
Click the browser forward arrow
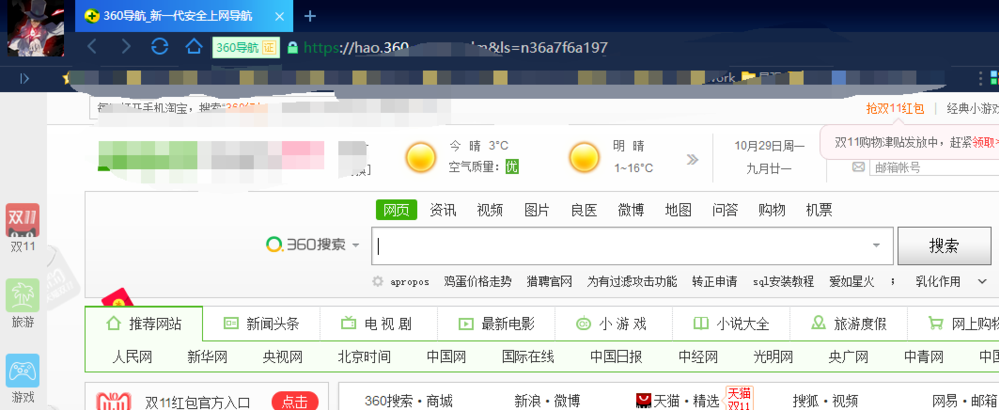click(126, 46)
